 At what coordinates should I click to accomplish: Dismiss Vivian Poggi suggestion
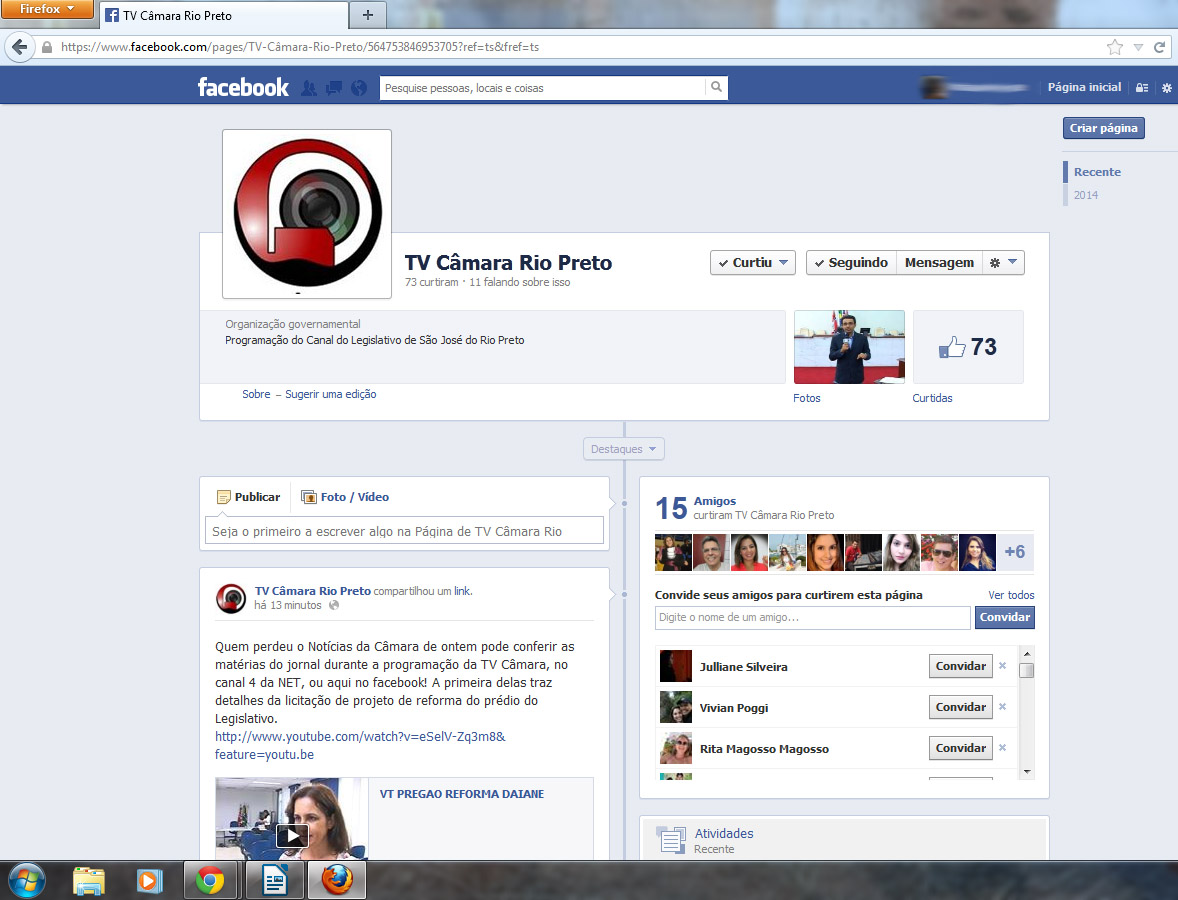[x=1002, y=707]
